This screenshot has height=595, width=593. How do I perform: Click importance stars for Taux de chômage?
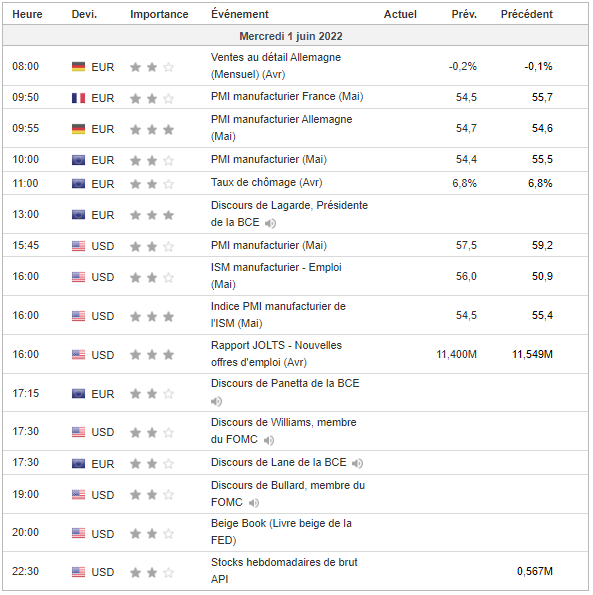(x=152, y=184)
